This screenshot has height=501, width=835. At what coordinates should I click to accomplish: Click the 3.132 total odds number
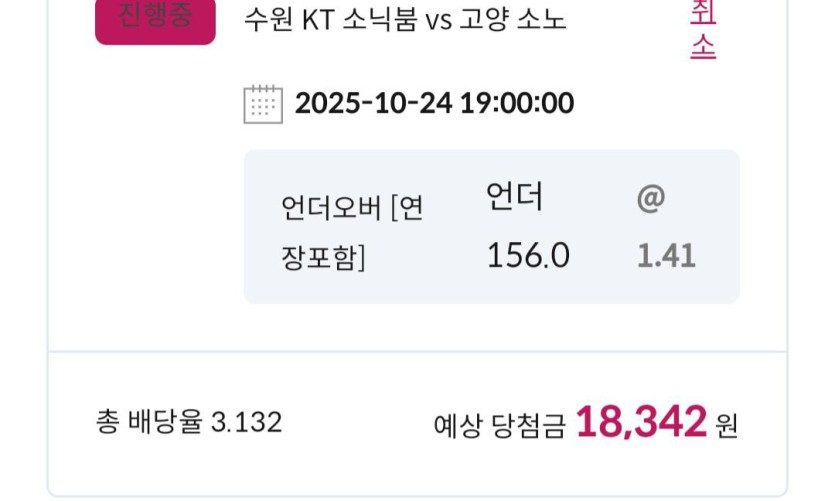[x=246, y=422]
